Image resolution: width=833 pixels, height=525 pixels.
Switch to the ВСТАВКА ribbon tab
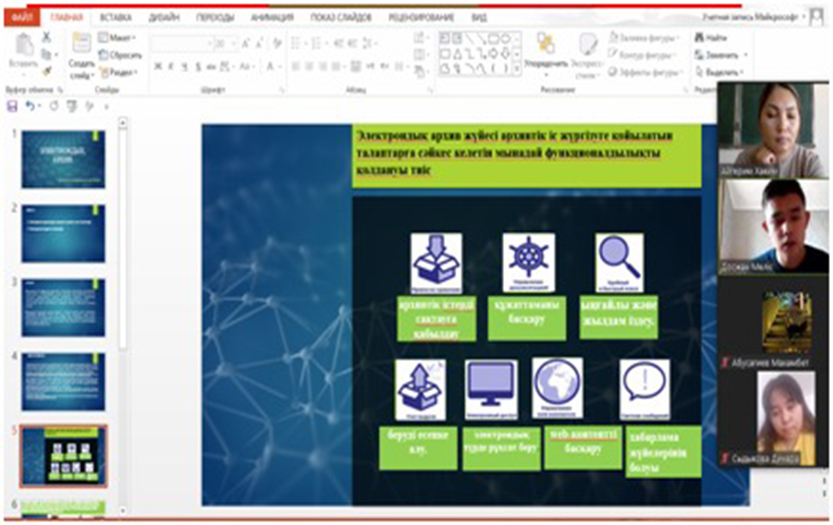pyautogui.click(x=115, y=17)
